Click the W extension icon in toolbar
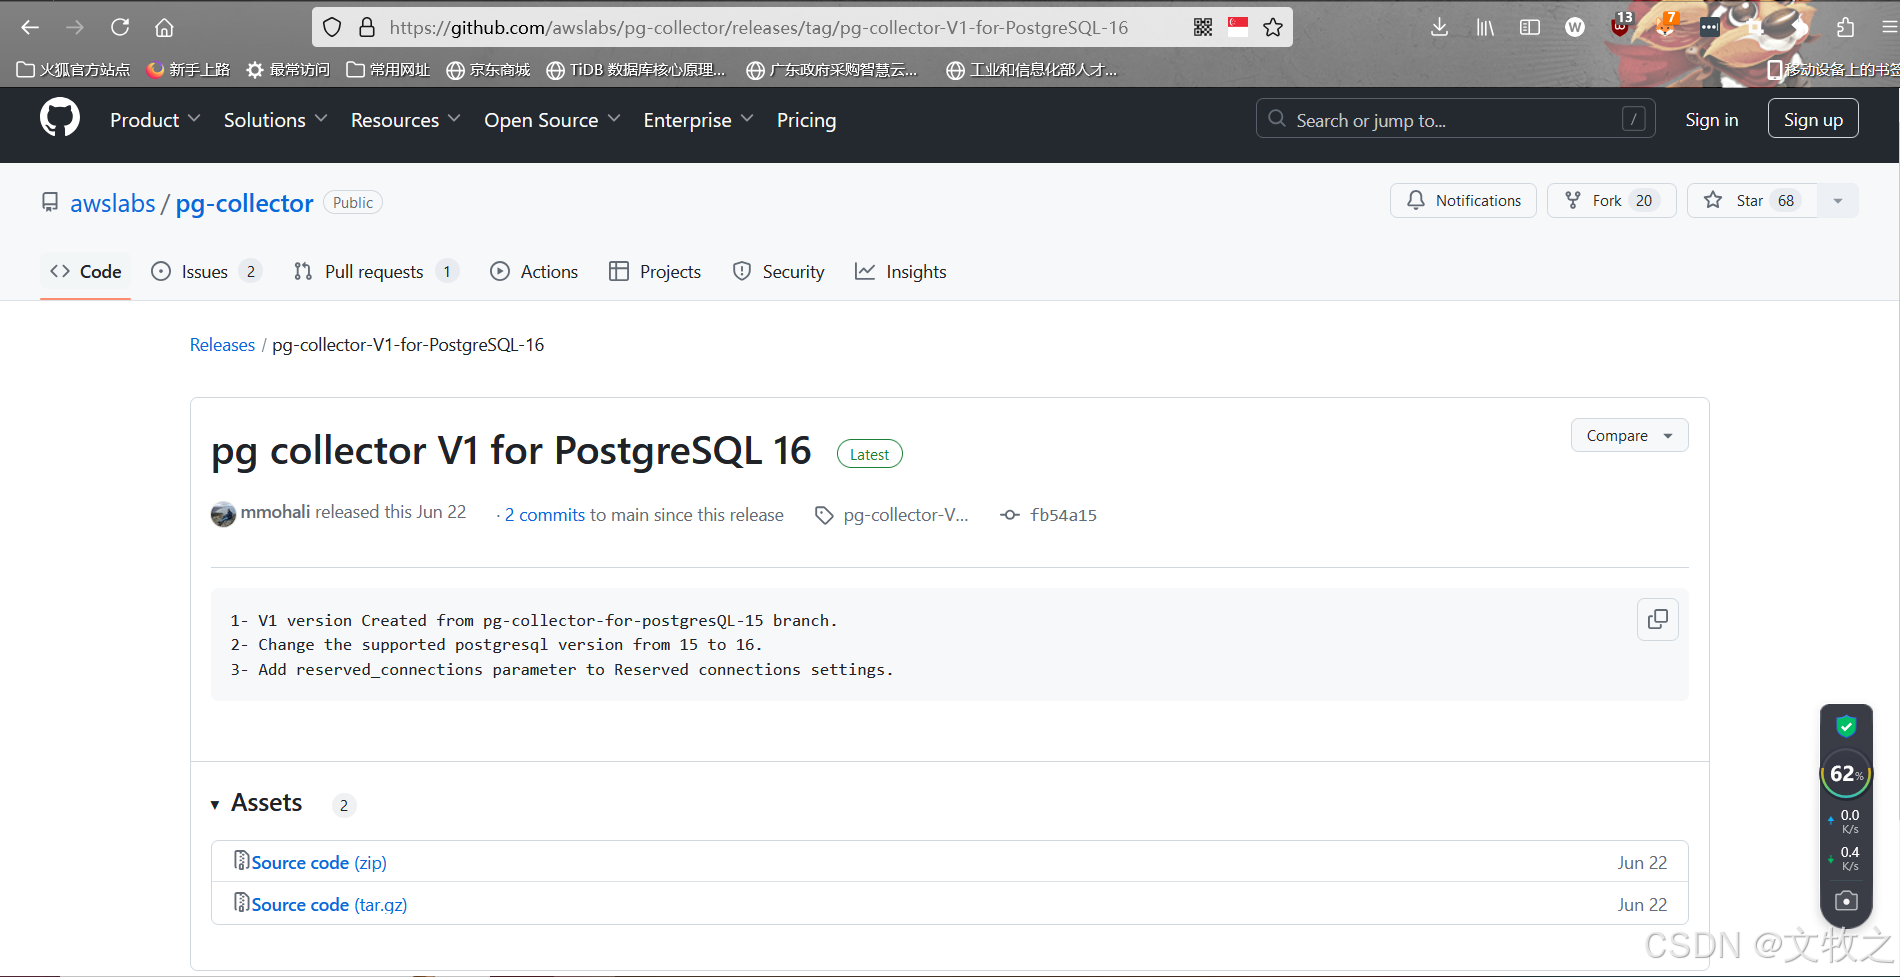Image resolution: width=1900 pixels, height=977 pixels. tap(1575, 28)
